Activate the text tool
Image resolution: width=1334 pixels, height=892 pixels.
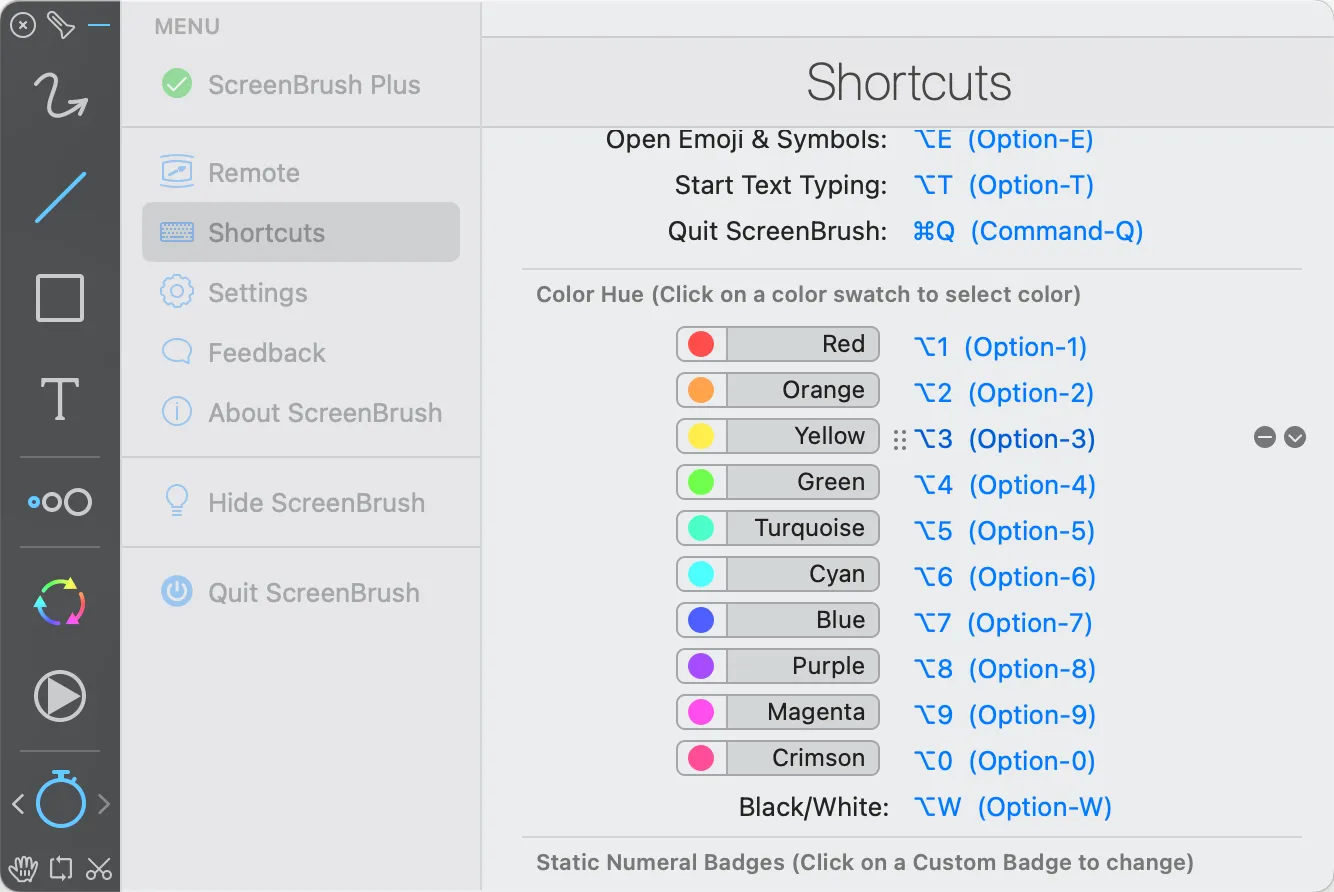pos(60,399)
